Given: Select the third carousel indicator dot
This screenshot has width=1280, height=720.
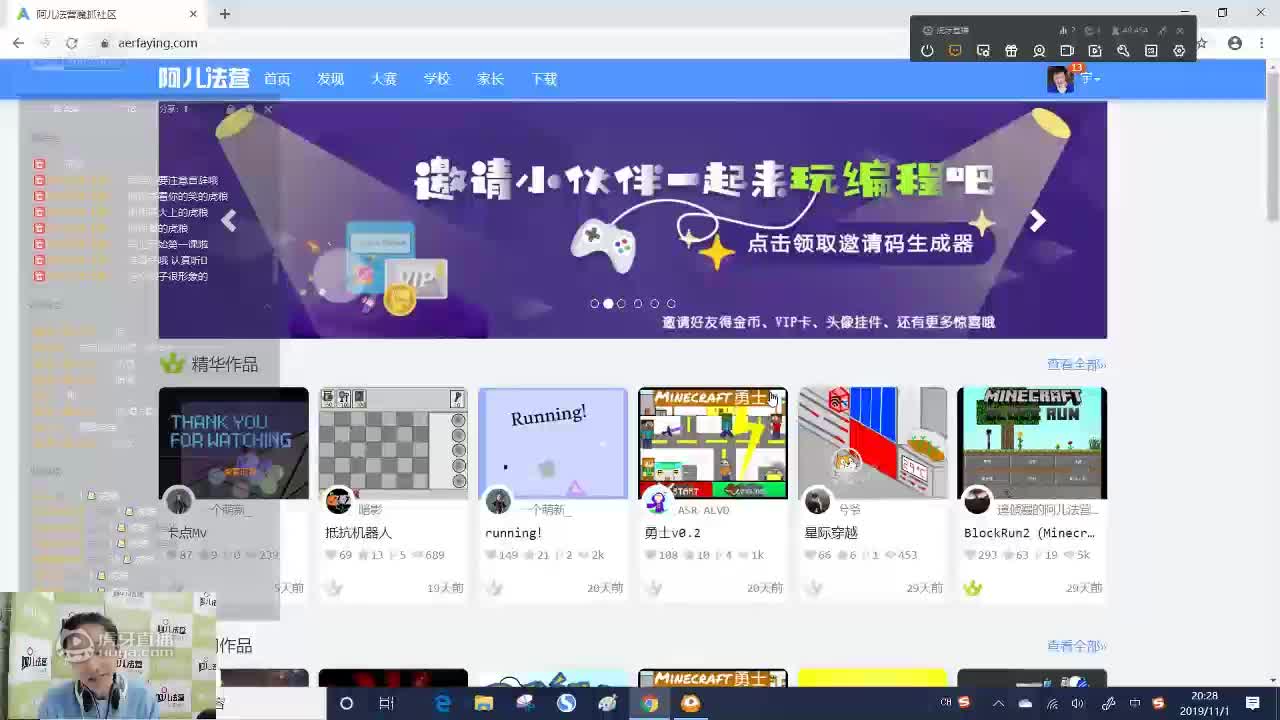Looking at the screenshot, I should coord(621,303).
